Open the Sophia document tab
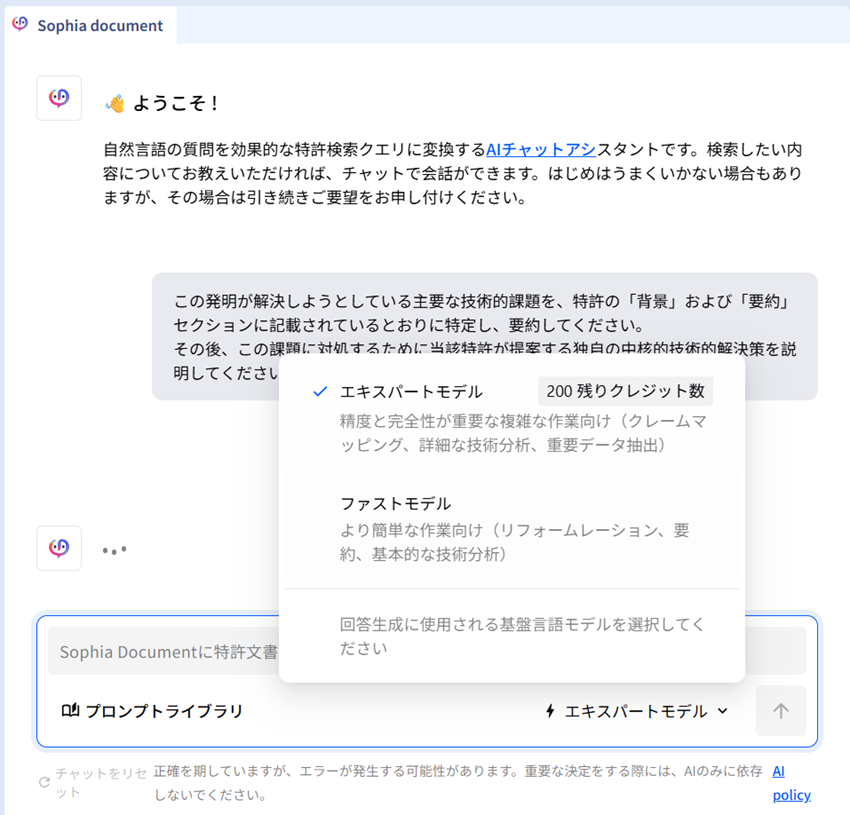 [x=90, y=25]
